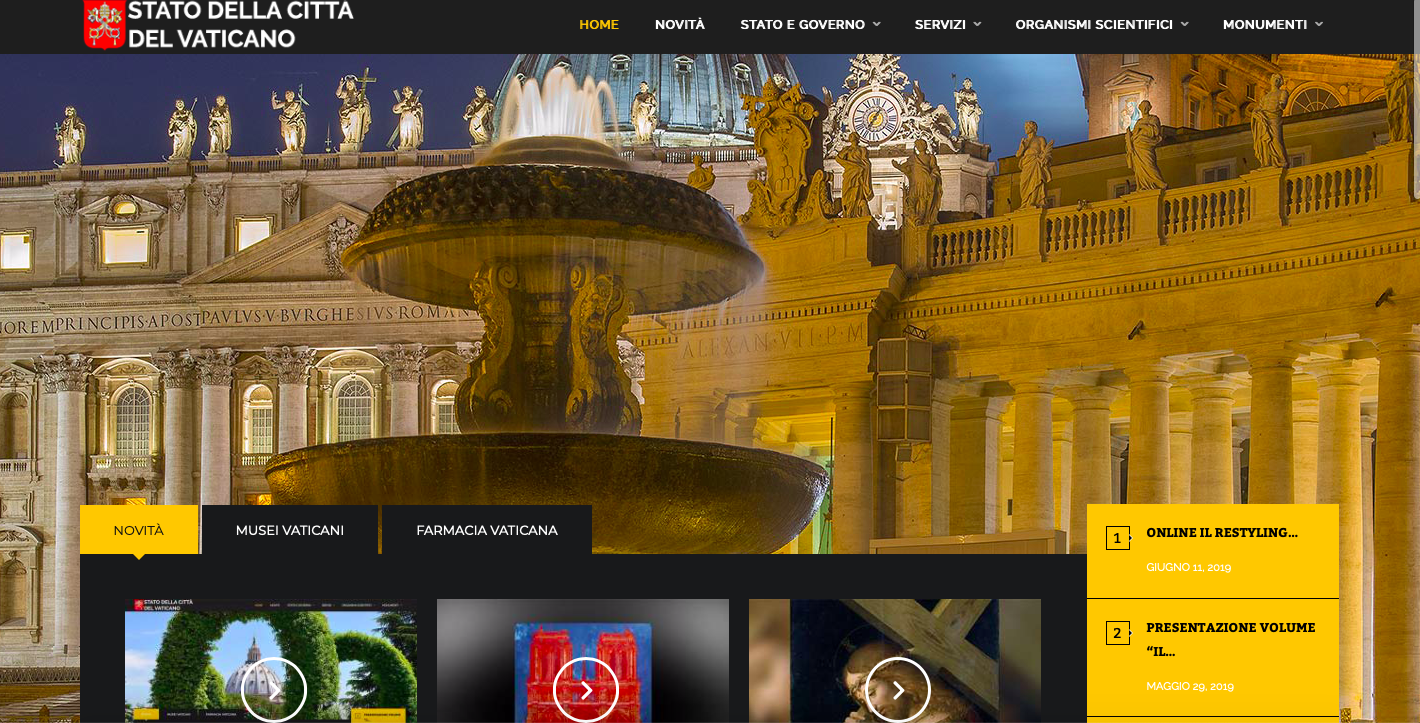
Task: Click the Vatican coat of arms logo
Action: [103, 25]
